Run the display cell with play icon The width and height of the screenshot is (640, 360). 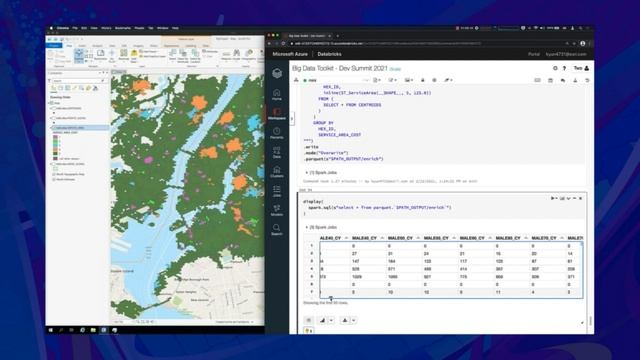553,198
